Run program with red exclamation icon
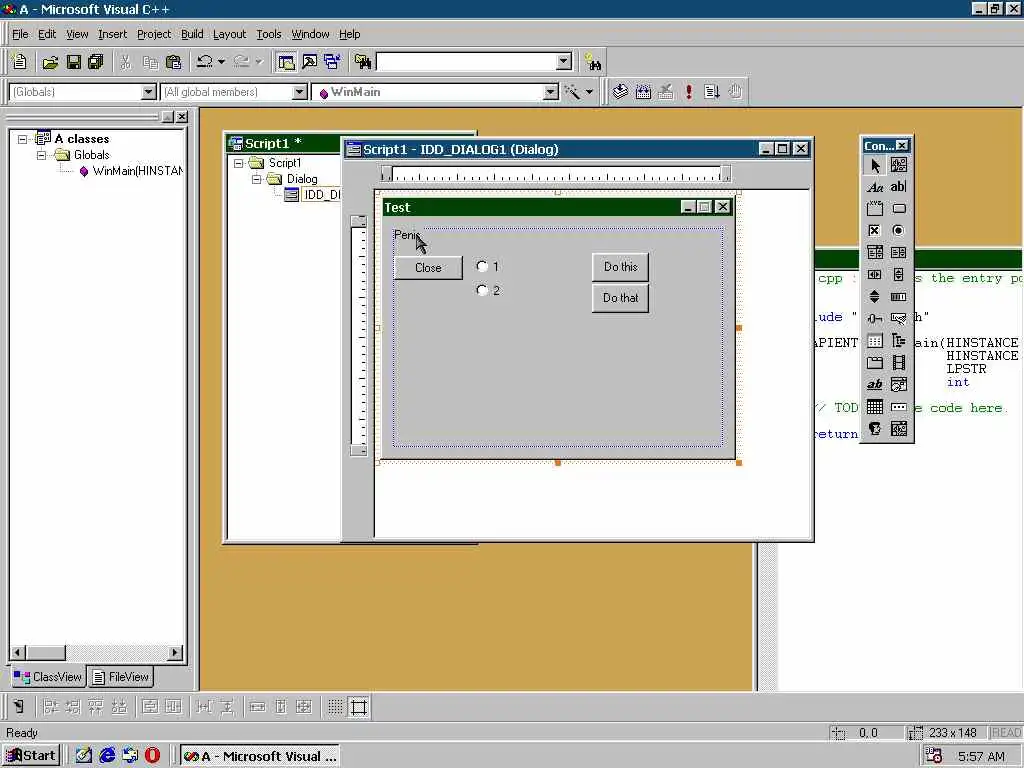1024x768 pixels. tap(688, 92)
